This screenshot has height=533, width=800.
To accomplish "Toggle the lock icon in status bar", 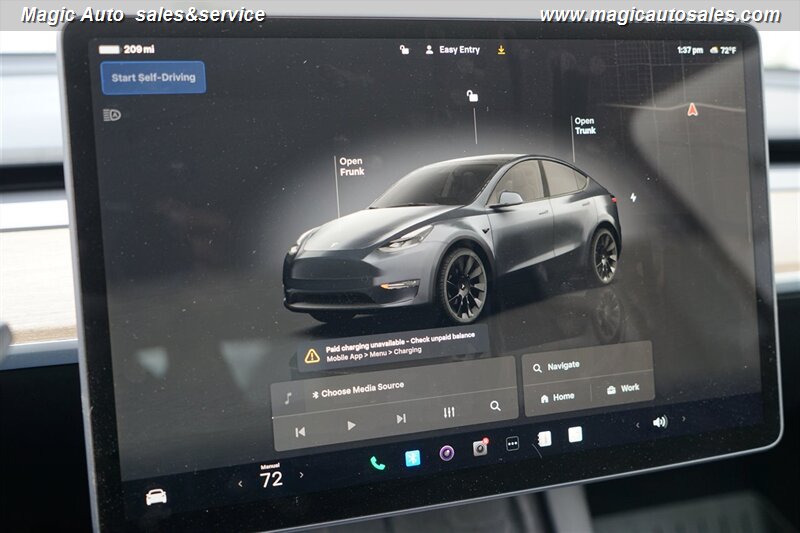I will coord(404,49).
